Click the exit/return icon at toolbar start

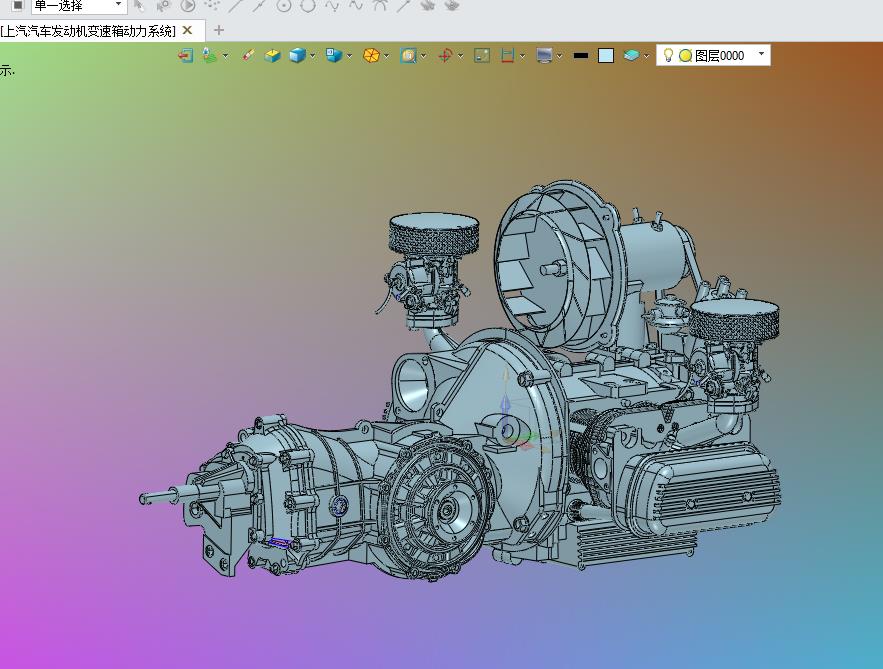[x=185, y=56]
